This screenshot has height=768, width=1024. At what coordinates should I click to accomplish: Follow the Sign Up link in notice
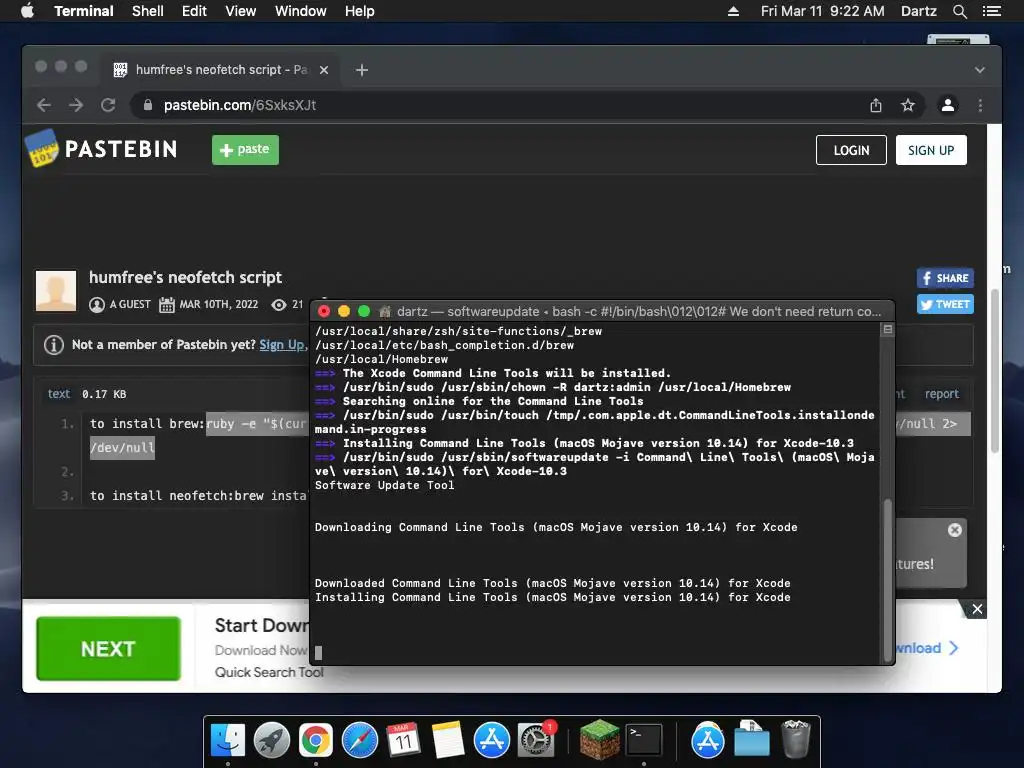[x=282, y=345]
